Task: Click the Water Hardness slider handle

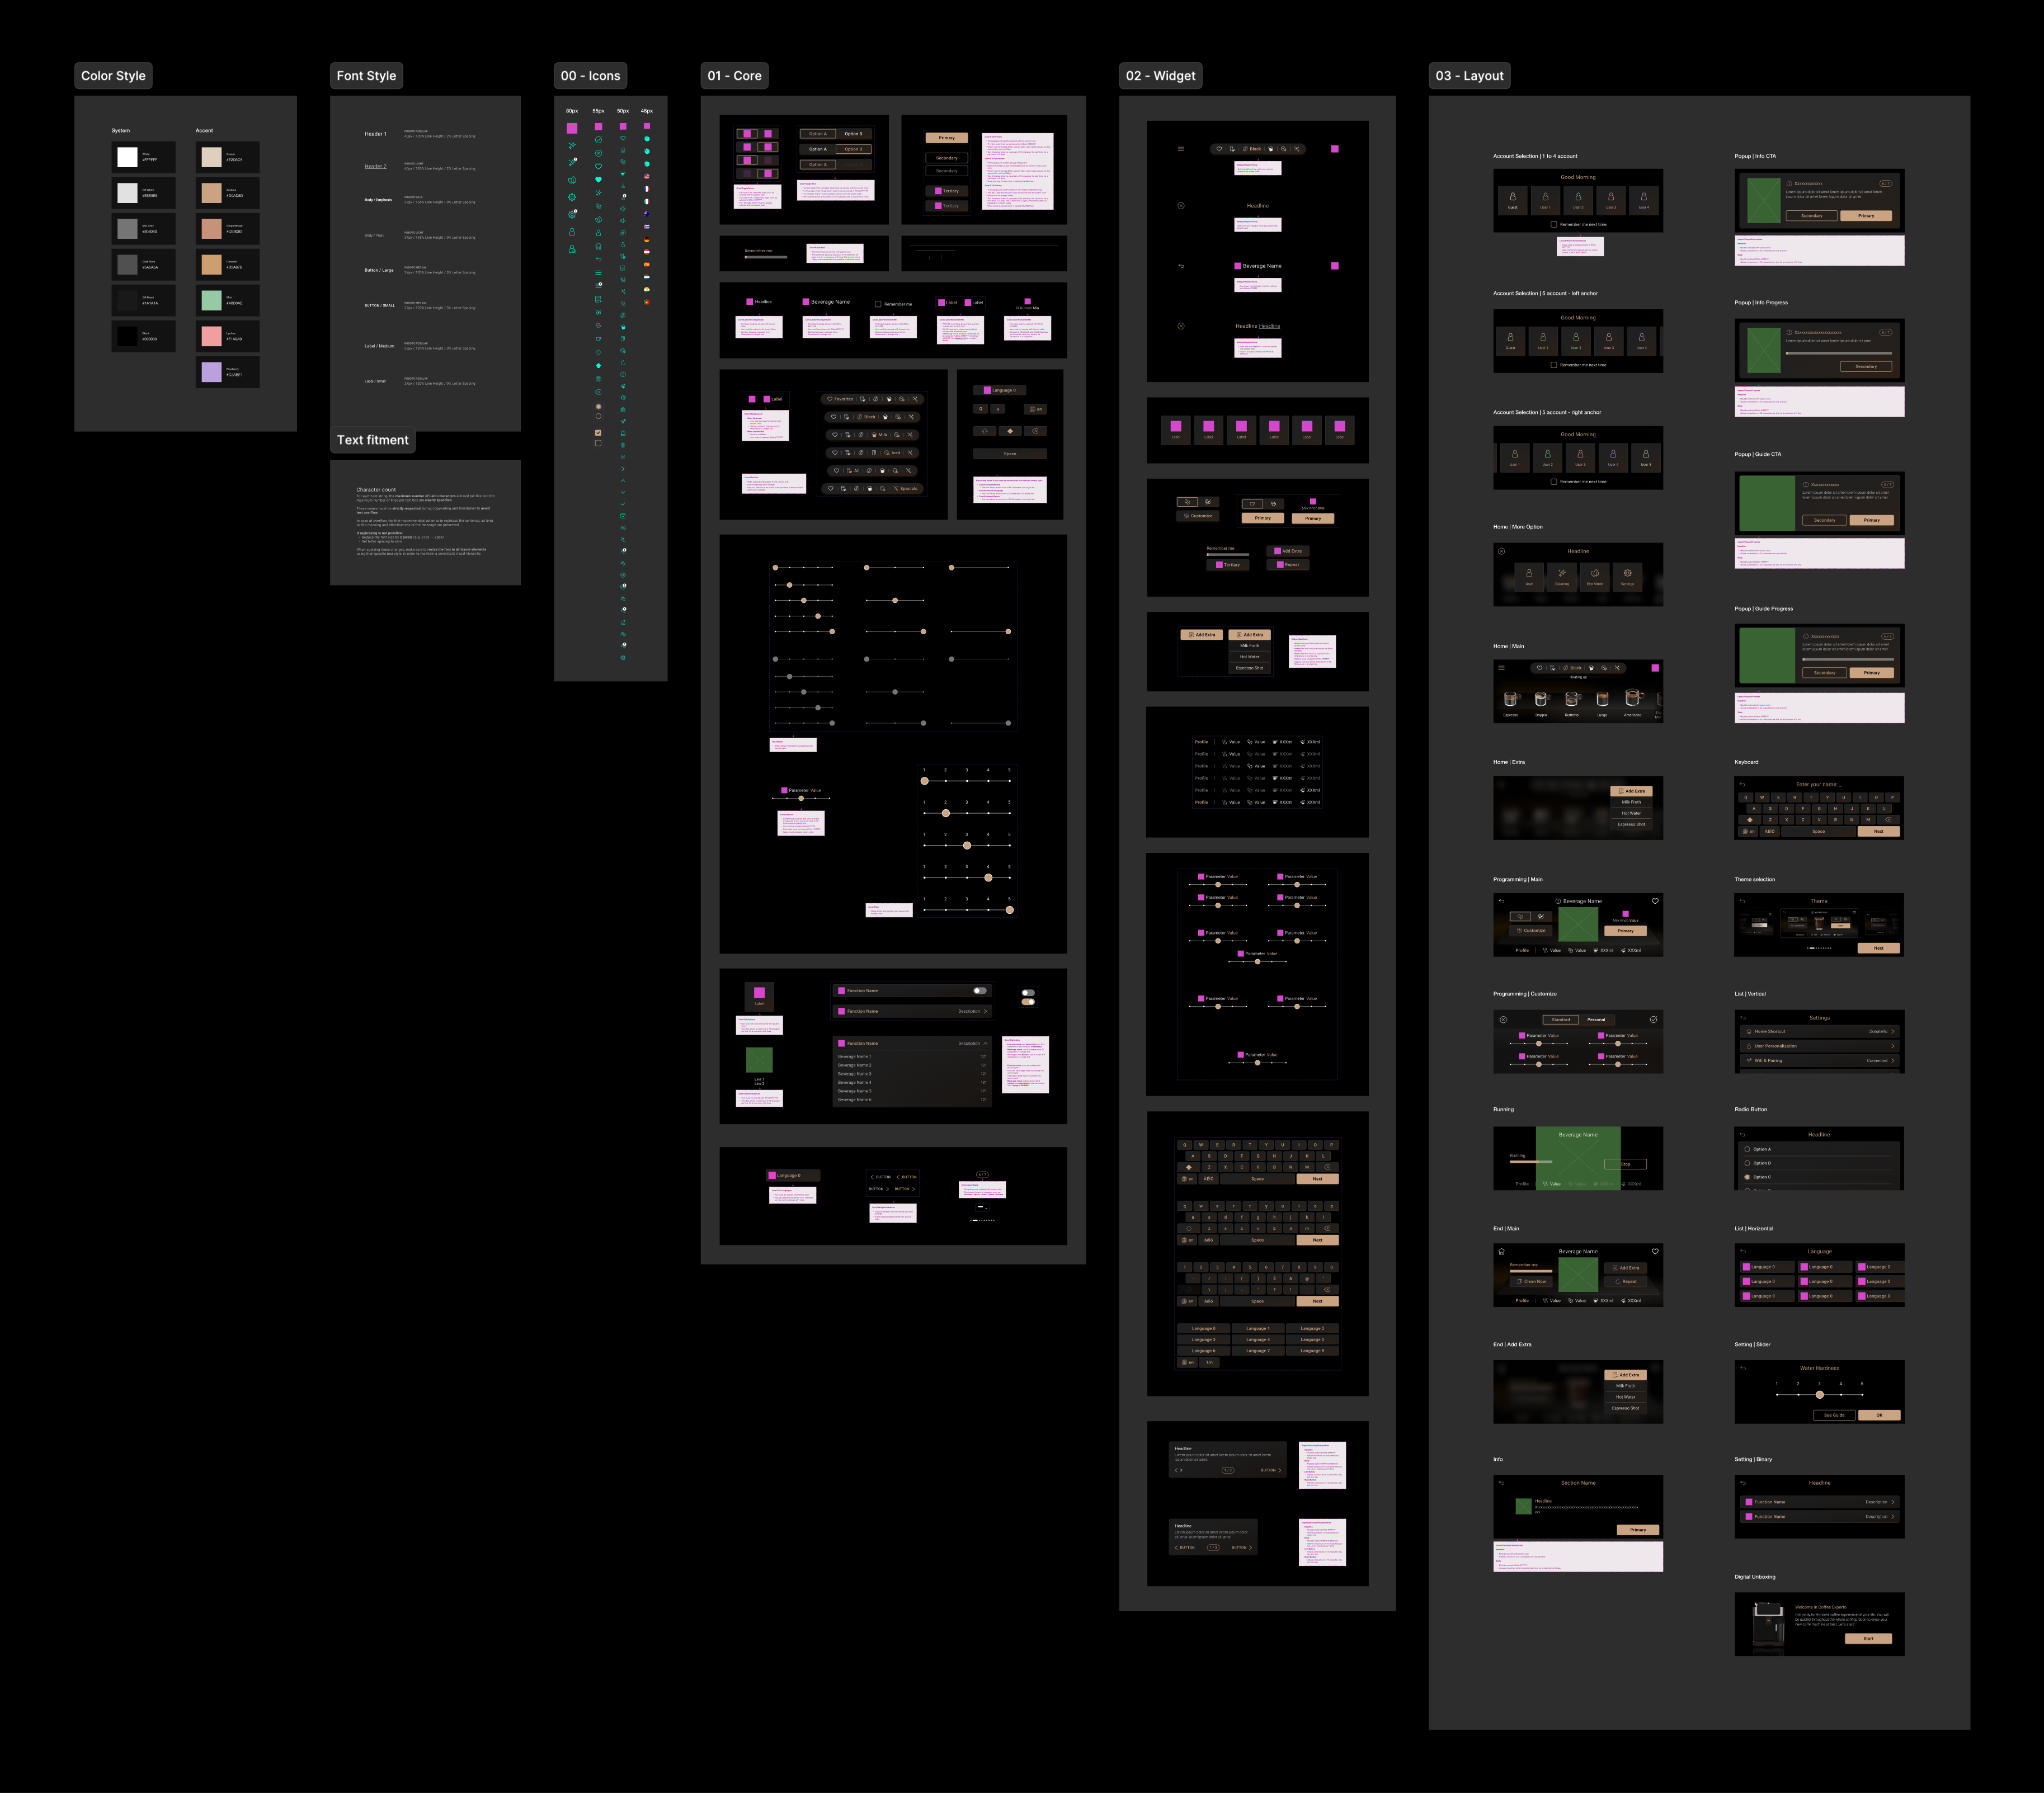Action: click(x=1820, y=1395)
